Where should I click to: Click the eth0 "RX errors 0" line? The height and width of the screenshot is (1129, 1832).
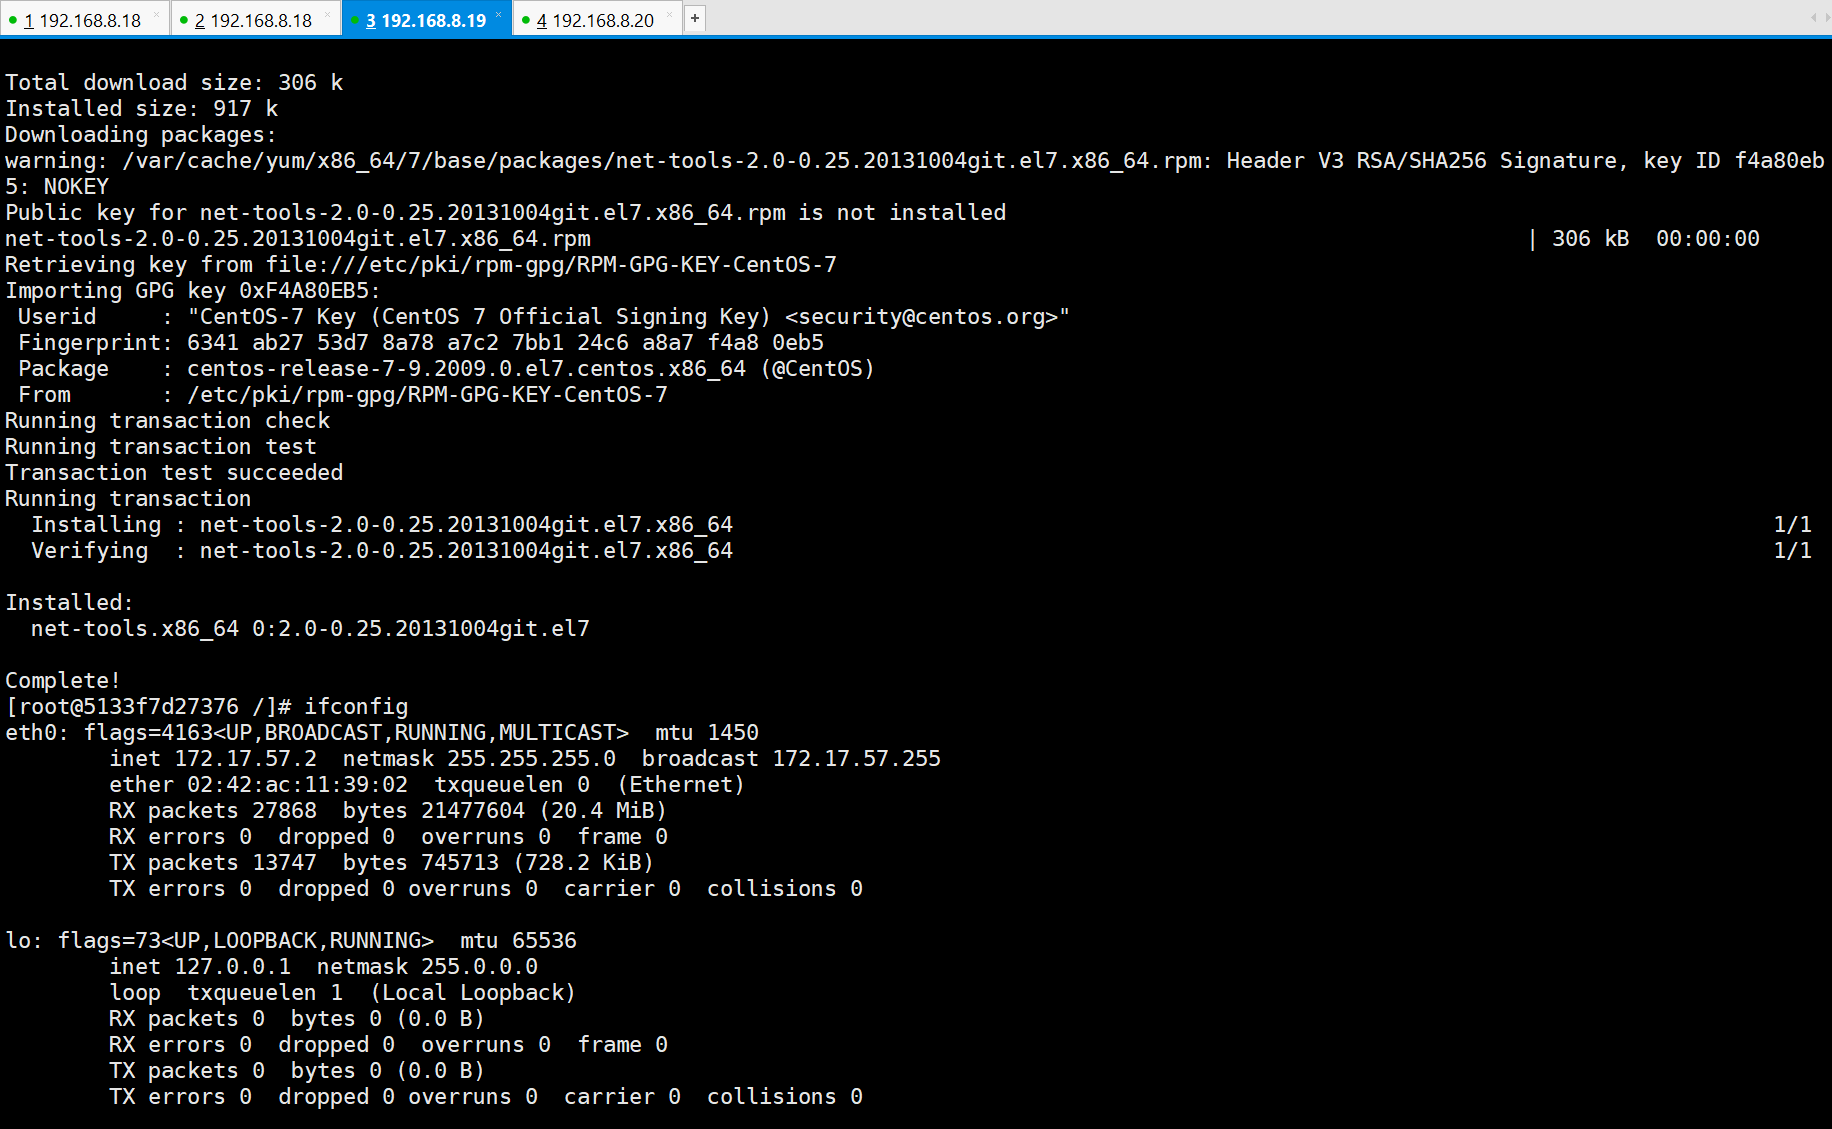388,837
